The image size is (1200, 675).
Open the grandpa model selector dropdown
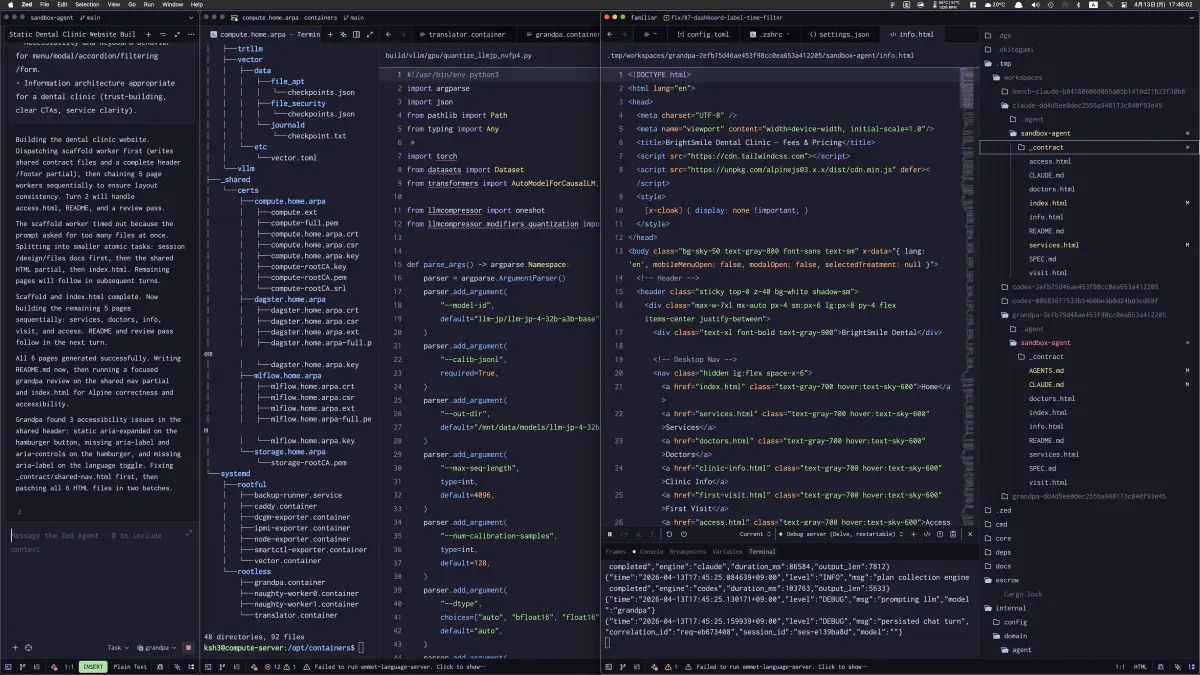point(156,647)
